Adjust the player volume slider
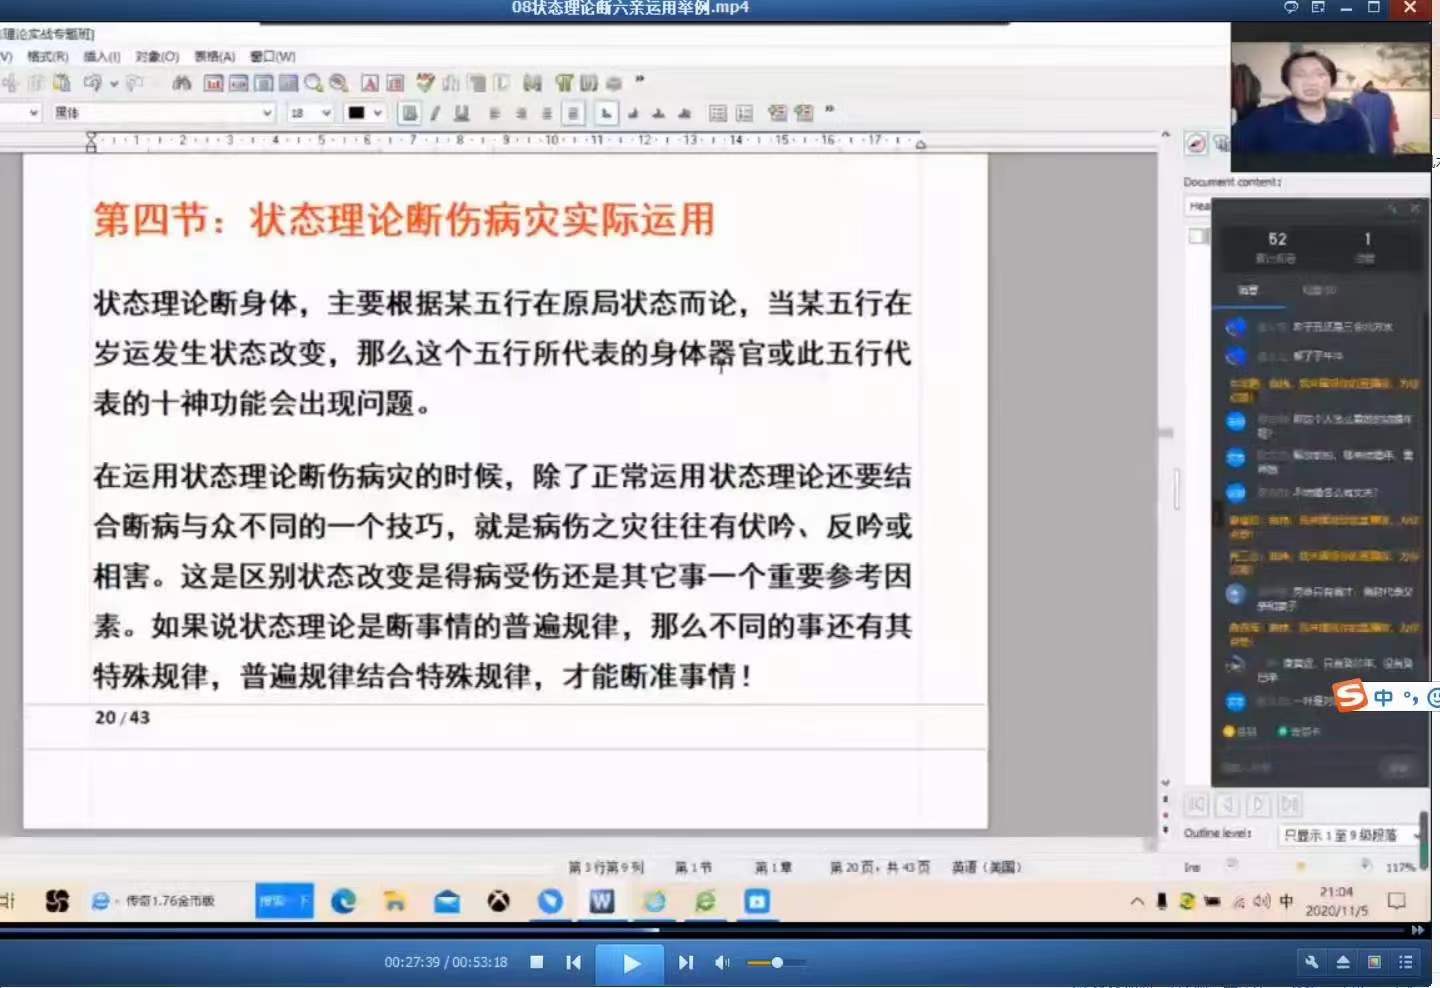 (777, 962)
